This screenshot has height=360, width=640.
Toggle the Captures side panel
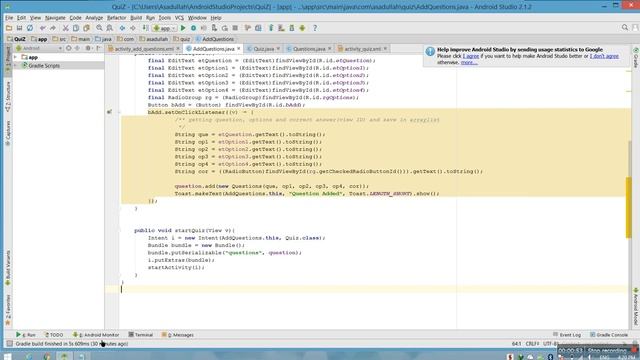tap(8, 133)
